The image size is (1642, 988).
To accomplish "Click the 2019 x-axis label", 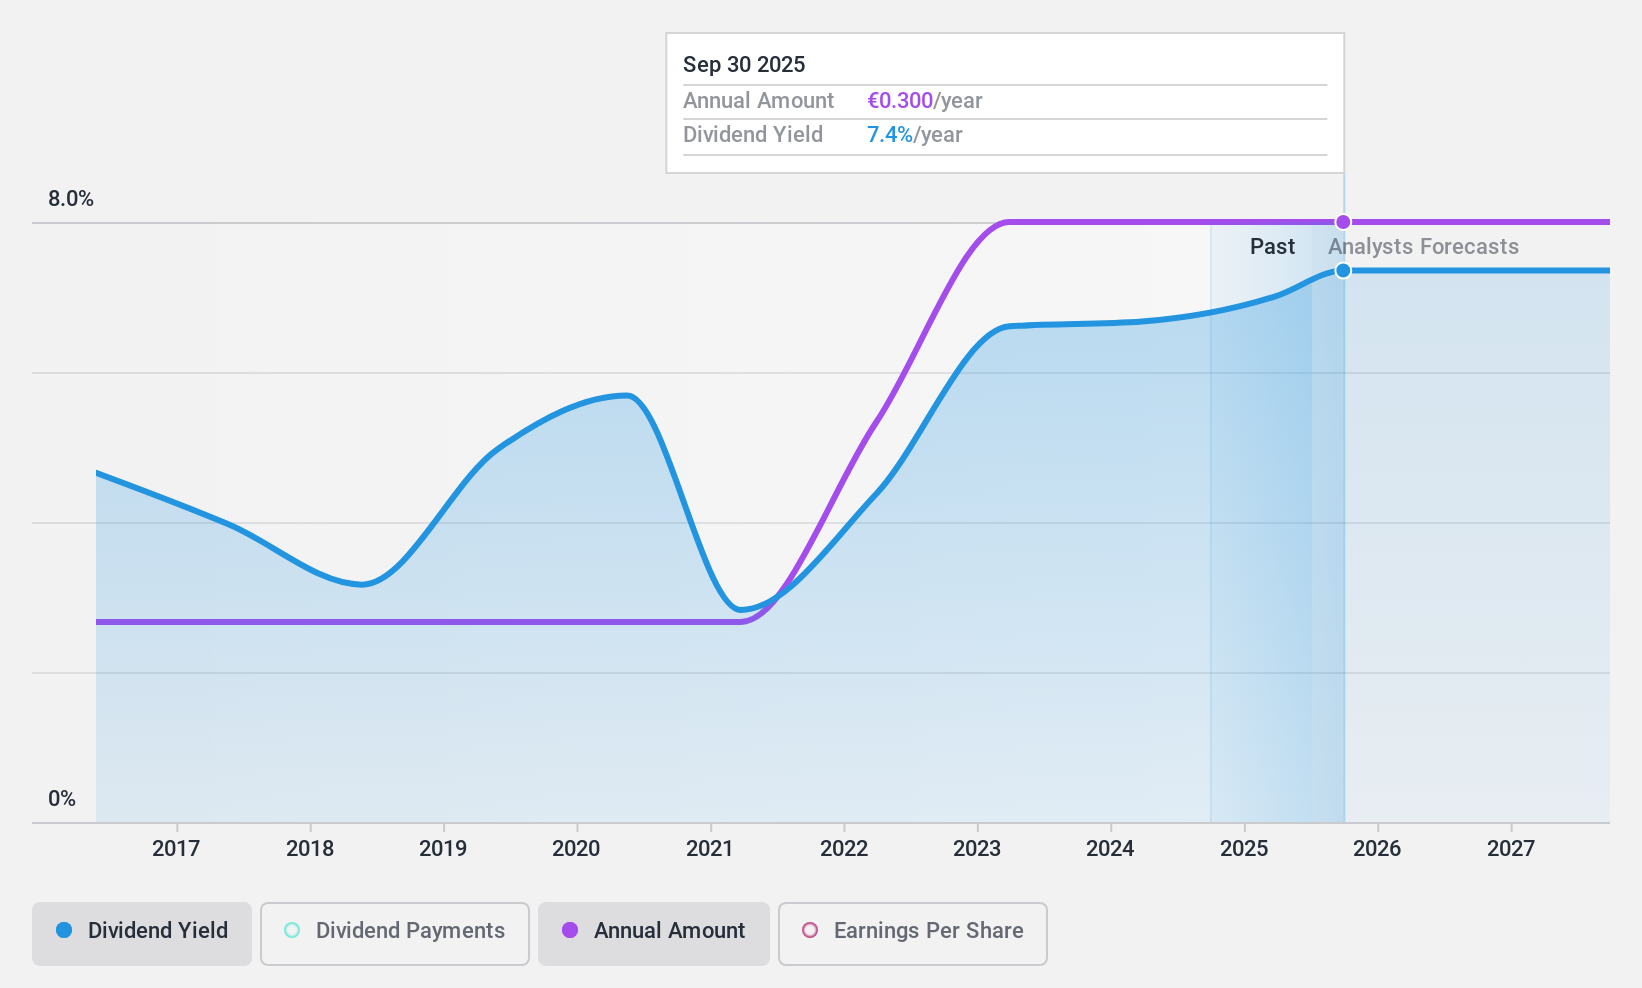I will (x=443, y=849).
